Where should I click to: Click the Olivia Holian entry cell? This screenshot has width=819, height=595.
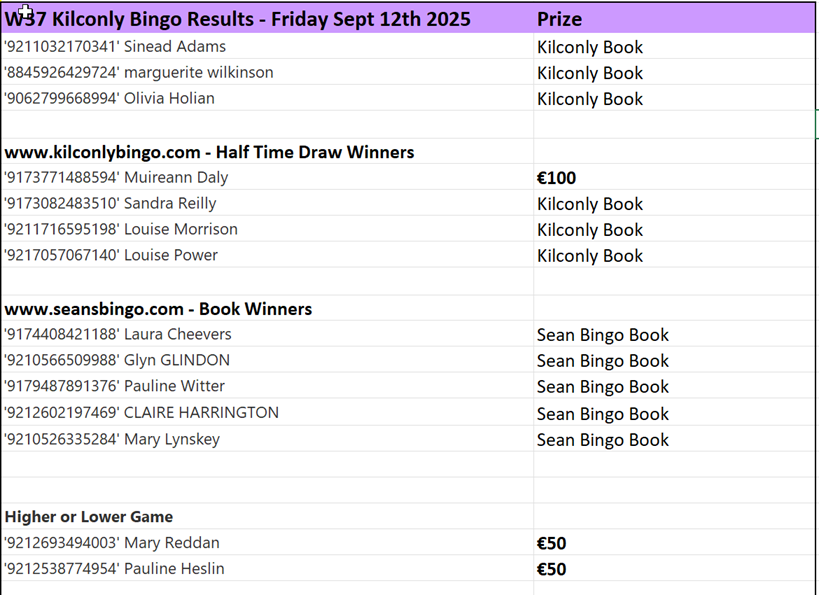[x=267, y=98]
